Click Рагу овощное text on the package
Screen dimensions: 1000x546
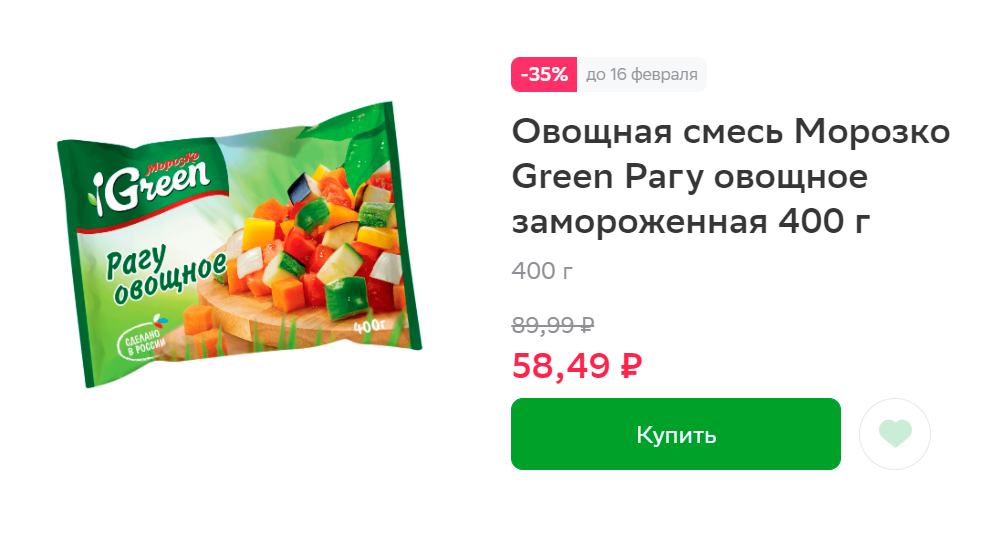[165, 273]
